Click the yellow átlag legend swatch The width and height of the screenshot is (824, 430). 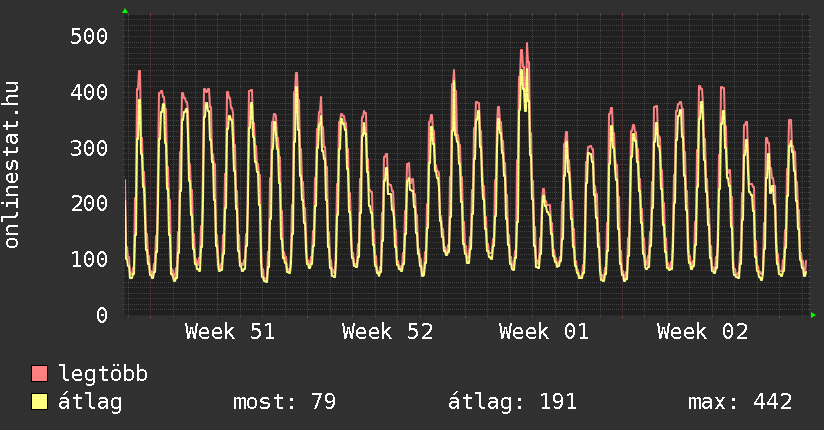[39, 403]
